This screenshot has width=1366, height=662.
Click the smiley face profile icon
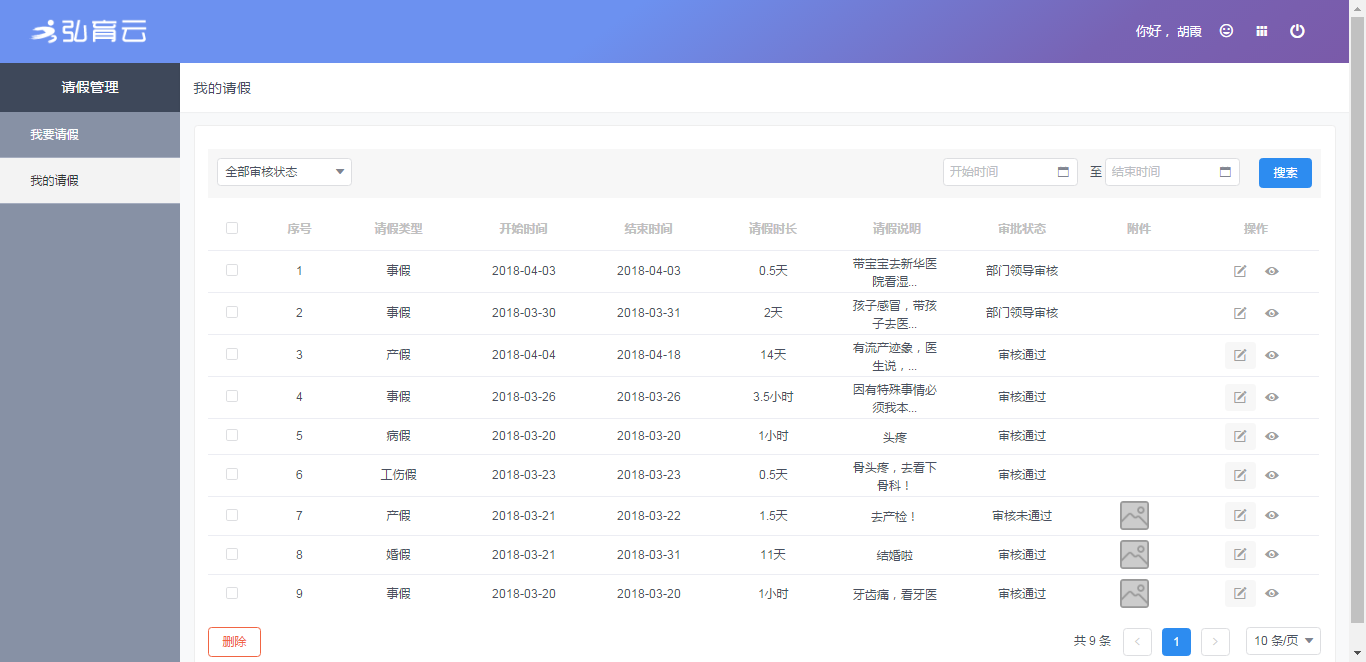pos(1226,31)
